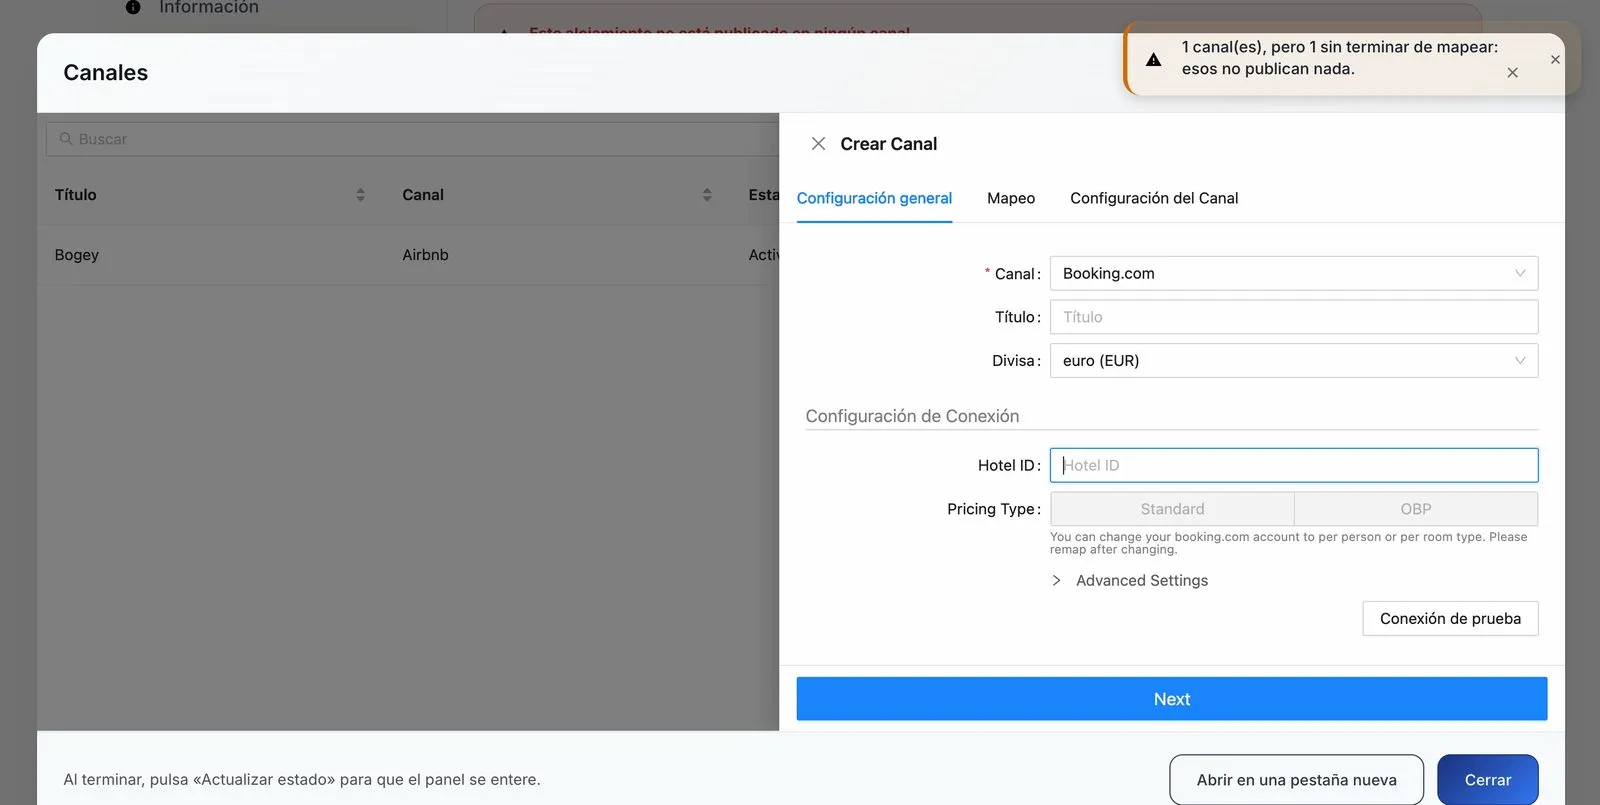Choose the OBP pricing type
This screenshot has width=1600, height=805.
click(x=1416, y=509)
